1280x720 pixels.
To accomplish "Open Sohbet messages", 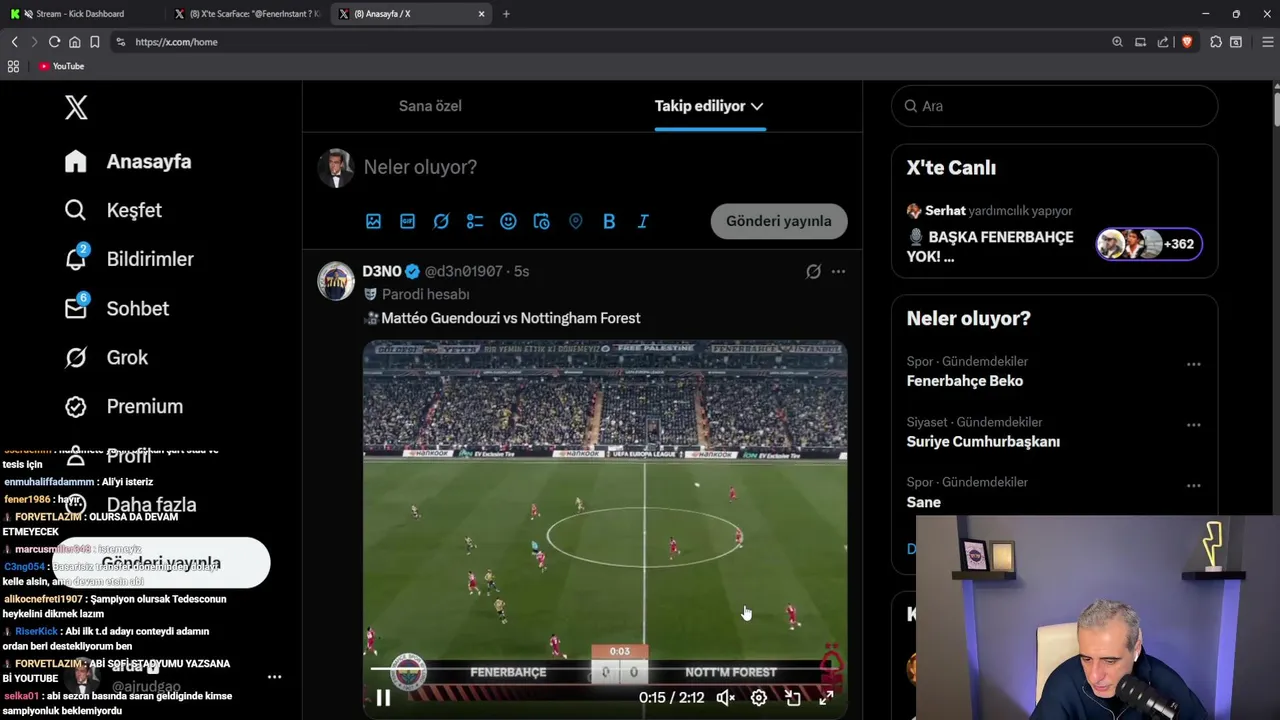I will tap(116, 308).
